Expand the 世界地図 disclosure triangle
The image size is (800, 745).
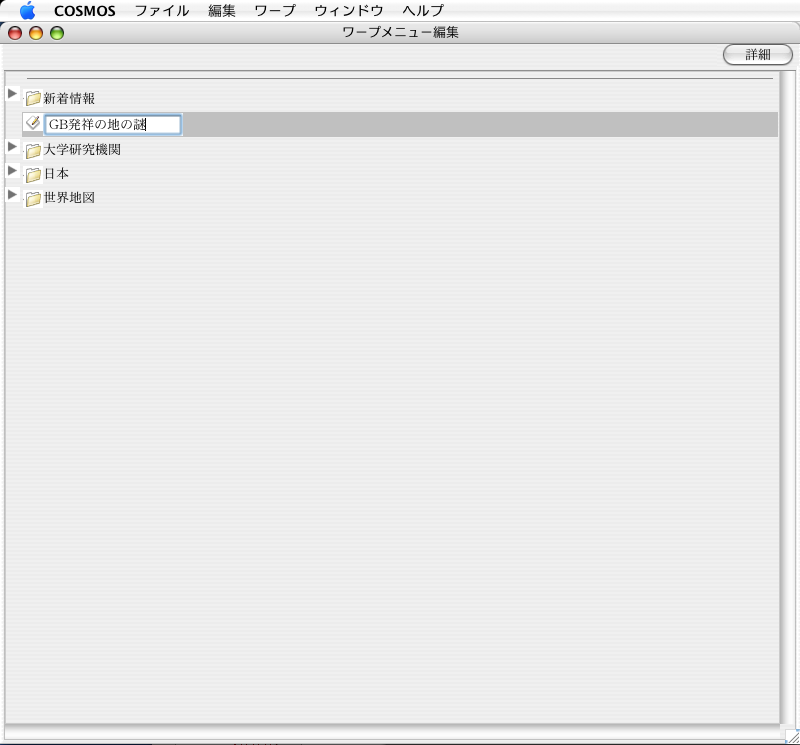(12, 195)
